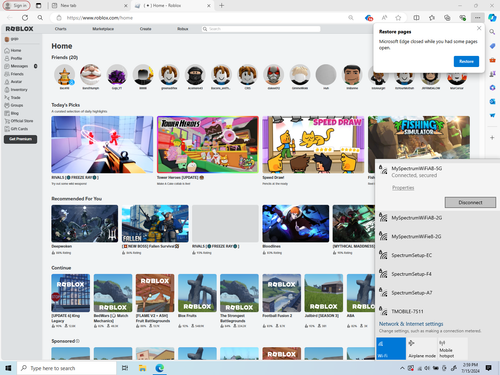Open Edge sidebar search icon

[492, 32]
